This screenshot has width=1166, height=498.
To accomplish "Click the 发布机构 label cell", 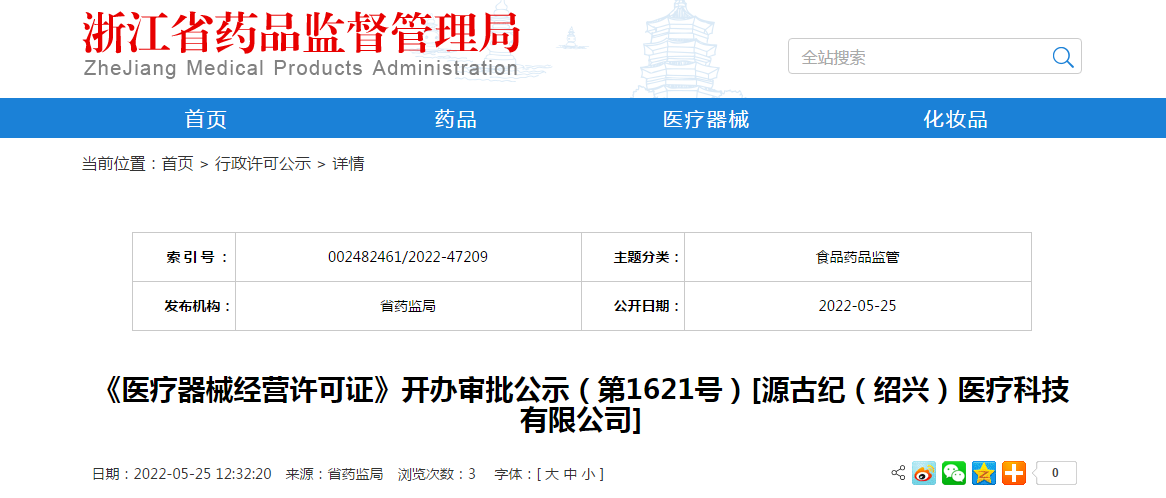I will click(184, 305).
